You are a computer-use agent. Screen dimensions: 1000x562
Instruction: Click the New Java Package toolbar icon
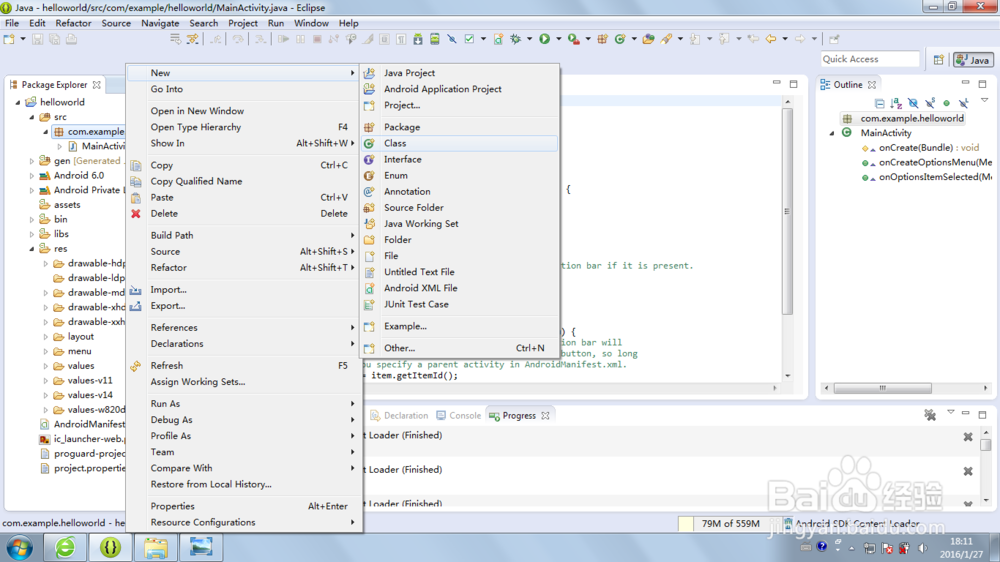[x=602, y=39]
